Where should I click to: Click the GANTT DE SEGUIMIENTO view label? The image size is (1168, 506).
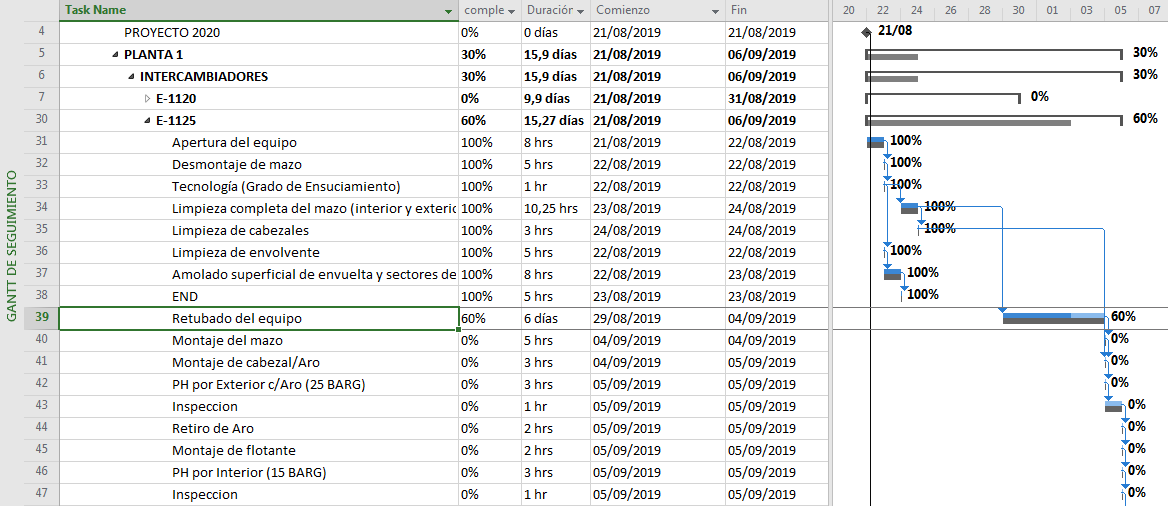[x=12, y=247]
